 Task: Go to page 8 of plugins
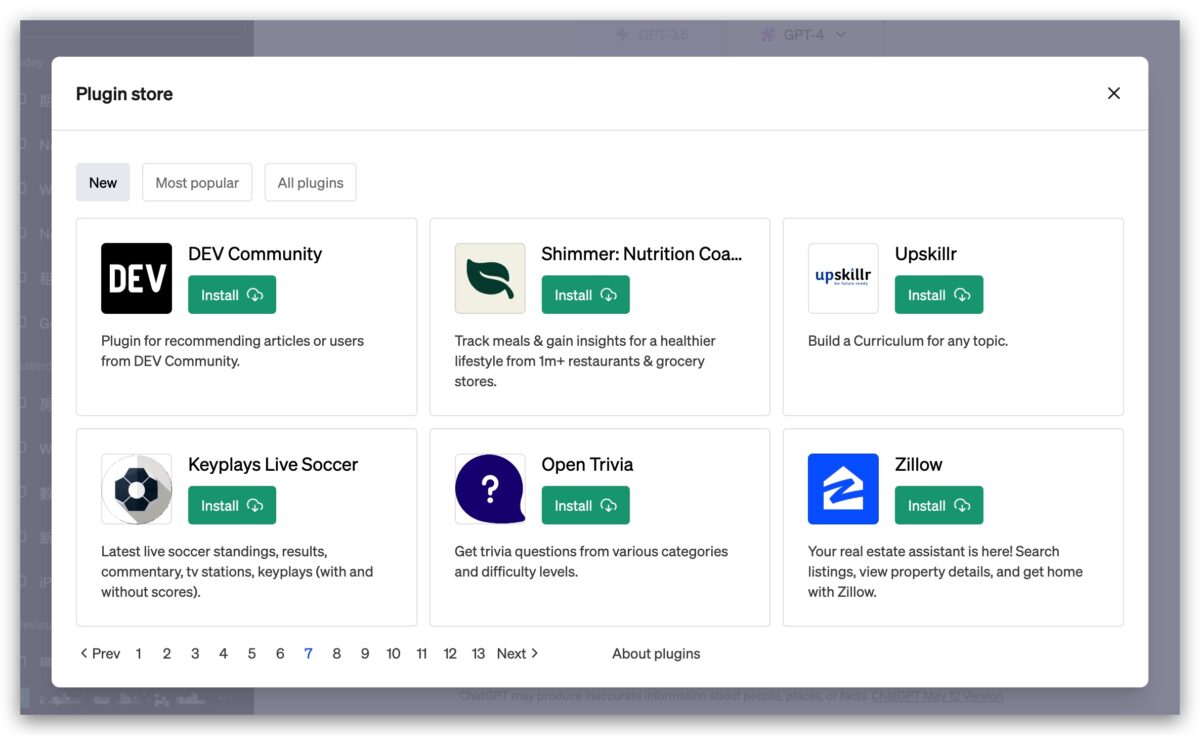coord(337,653)
